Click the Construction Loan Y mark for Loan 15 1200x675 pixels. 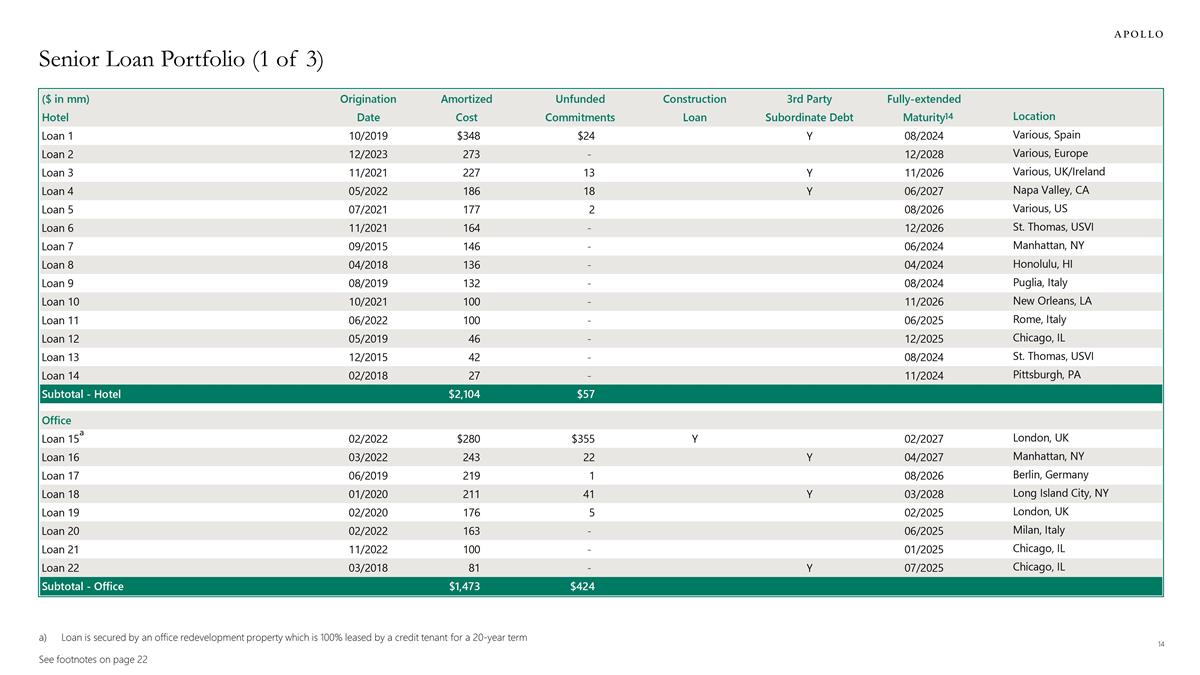coord(694,439)
